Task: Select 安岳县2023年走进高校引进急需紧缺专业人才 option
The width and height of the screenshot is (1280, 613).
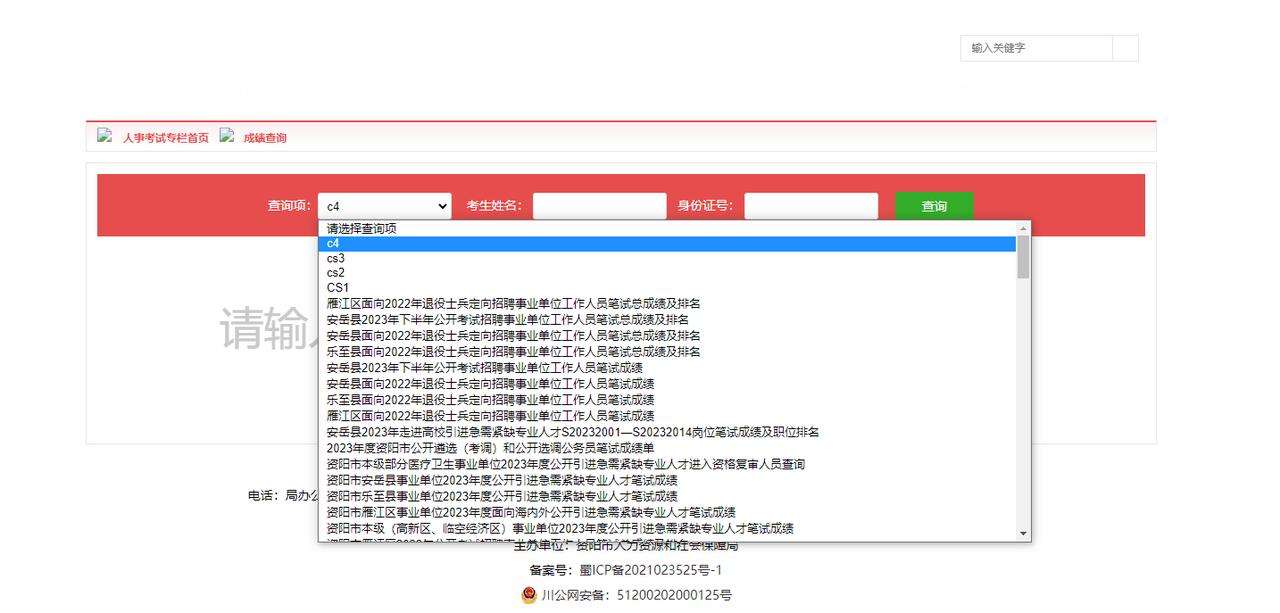Action: tap(667, 432)
